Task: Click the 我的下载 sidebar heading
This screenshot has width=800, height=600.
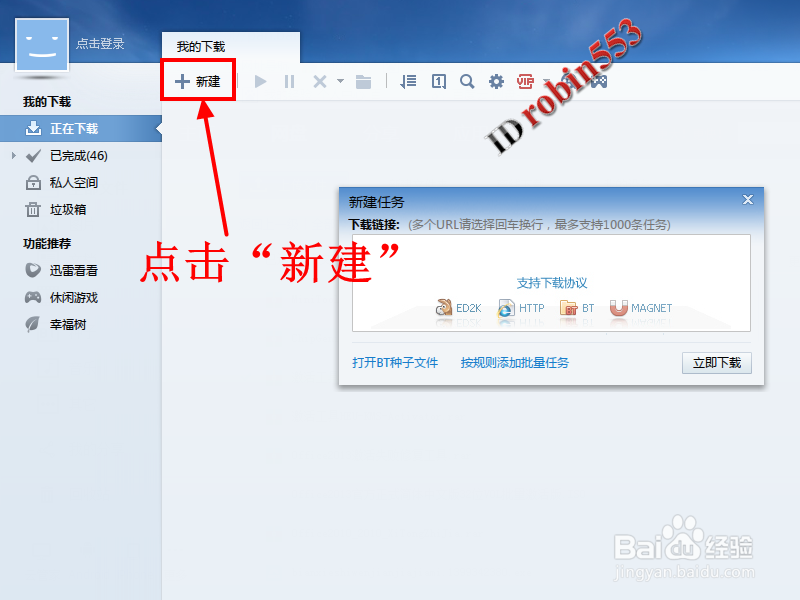Action: pos(47,102)
